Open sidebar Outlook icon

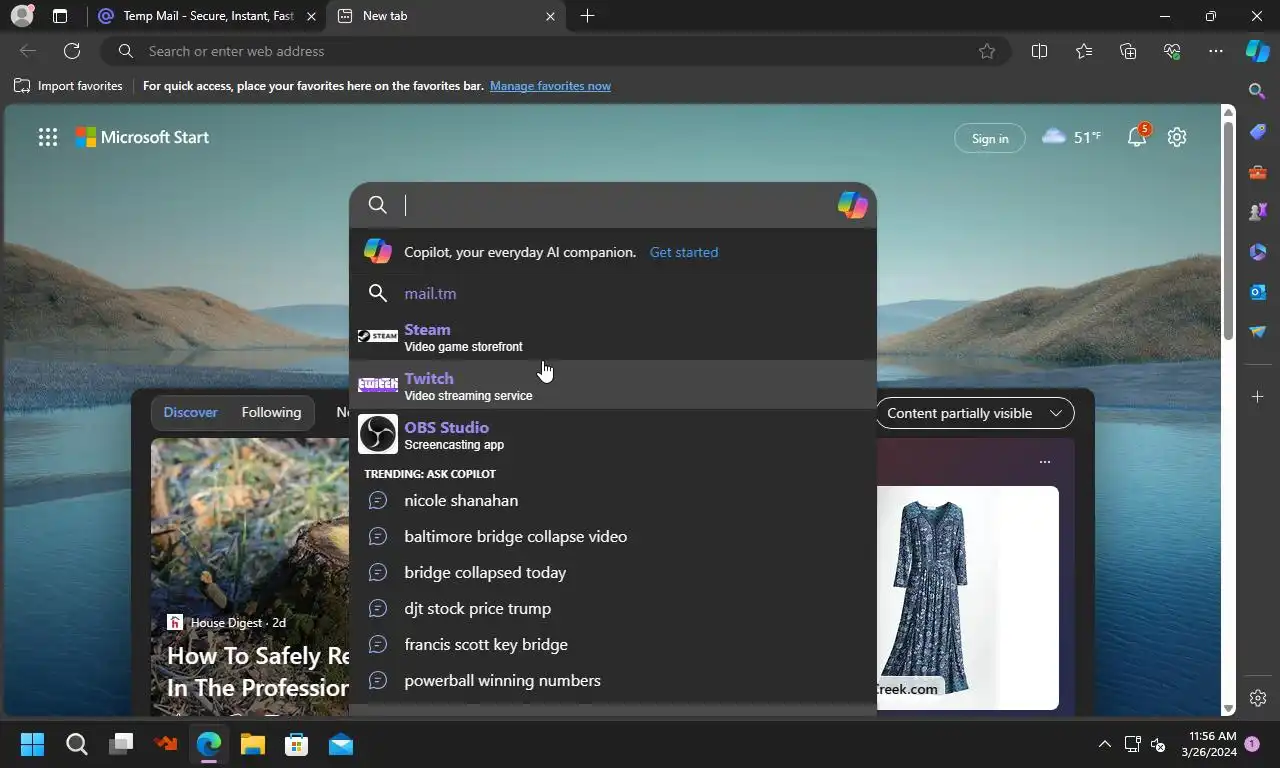pos(1258,292)
